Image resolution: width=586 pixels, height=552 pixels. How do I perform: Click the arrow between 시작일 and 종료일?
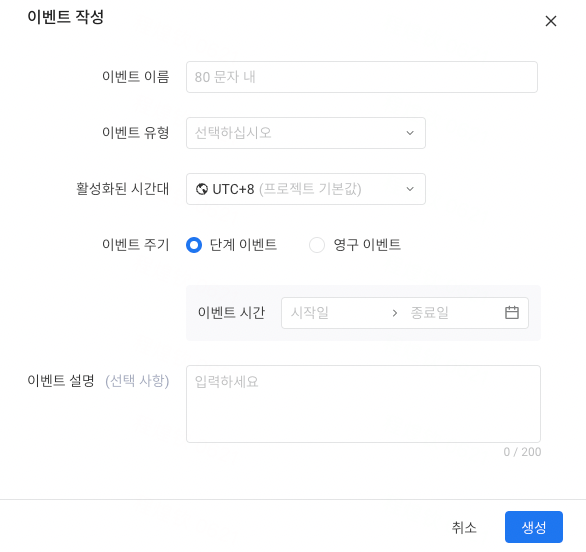(395, 313)
